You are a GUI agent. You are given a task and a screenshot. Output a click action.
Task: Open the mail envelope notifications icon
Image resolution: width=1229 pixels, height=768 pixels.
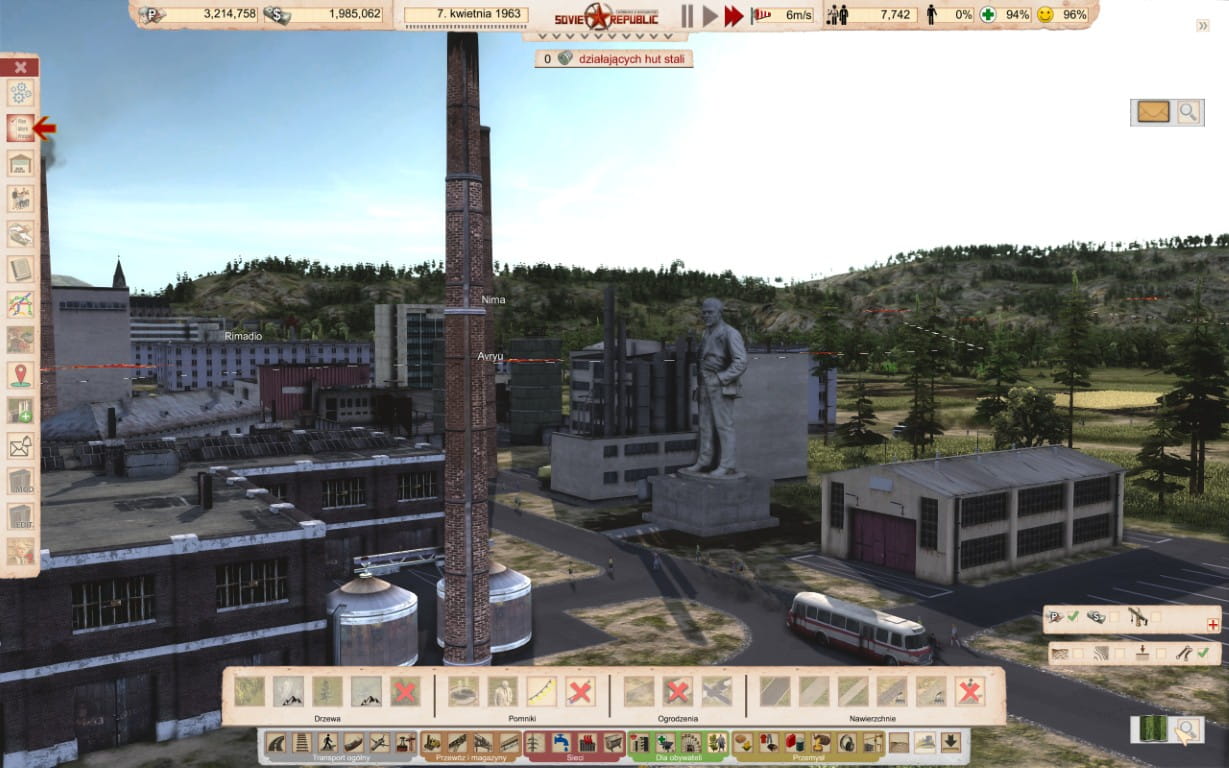(1153, 112)
